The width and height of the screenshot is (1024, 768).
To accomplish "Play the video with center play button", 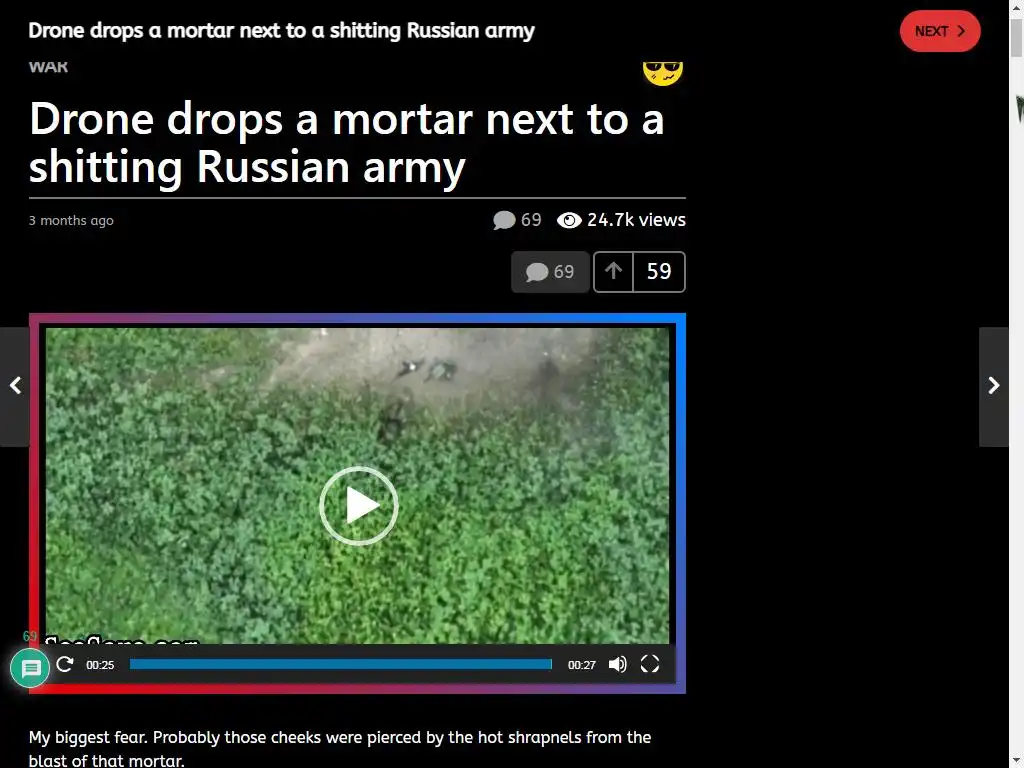I will pyautogui.click(x=359, y=505).
